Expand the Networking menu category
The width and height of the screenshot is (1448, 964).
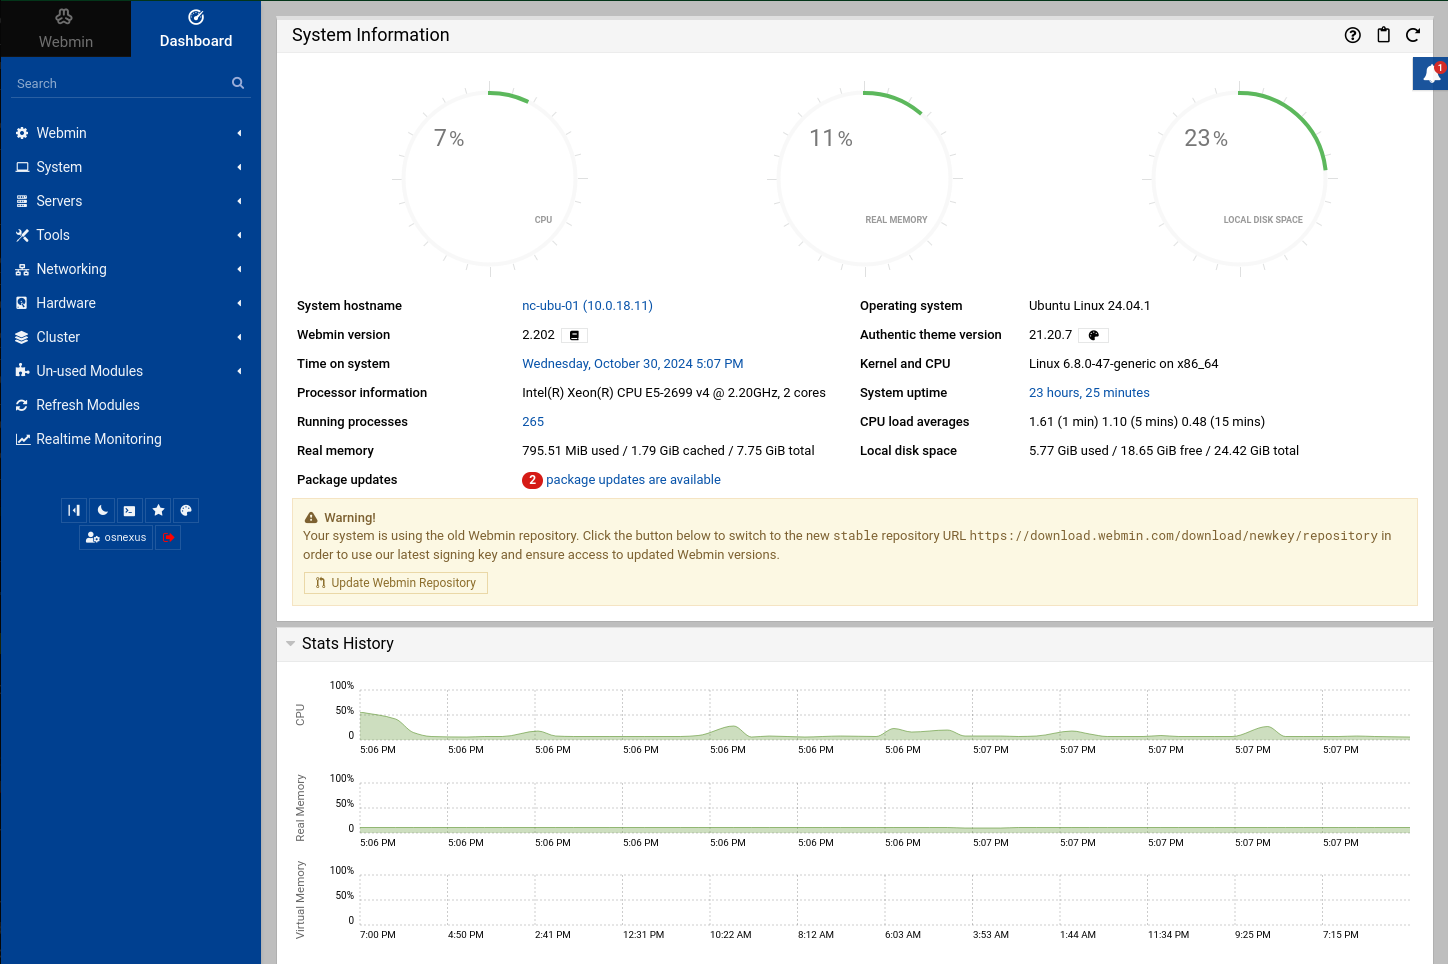[71, 269]
